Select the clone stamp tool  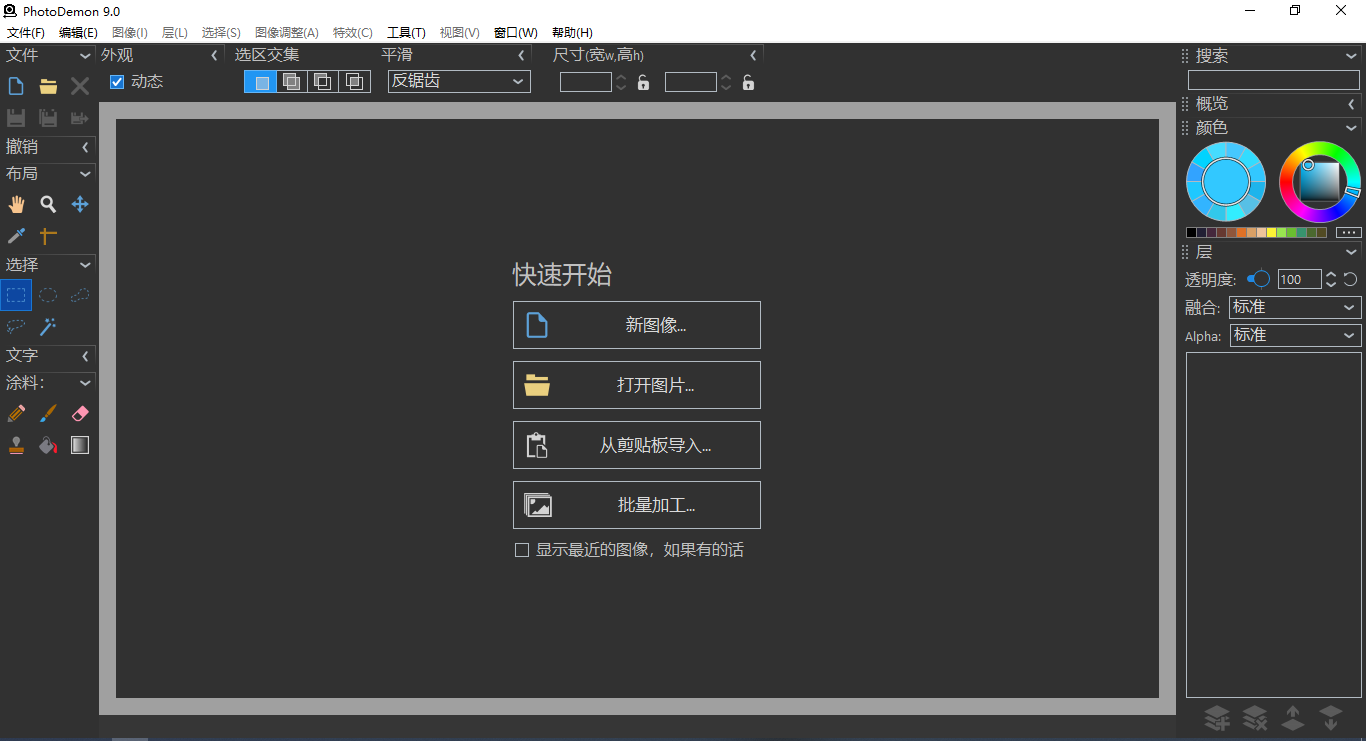15,444
